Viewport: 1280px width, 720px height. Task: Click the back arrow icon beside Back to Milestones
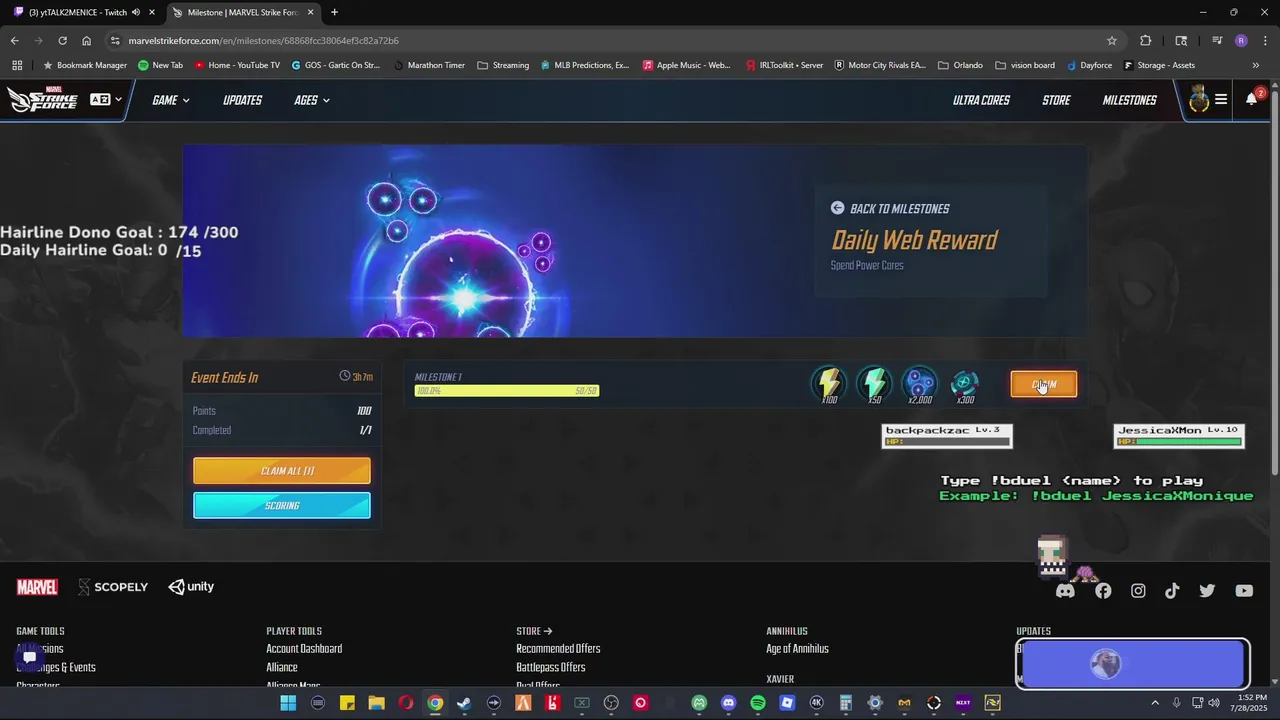pos(837,208)
